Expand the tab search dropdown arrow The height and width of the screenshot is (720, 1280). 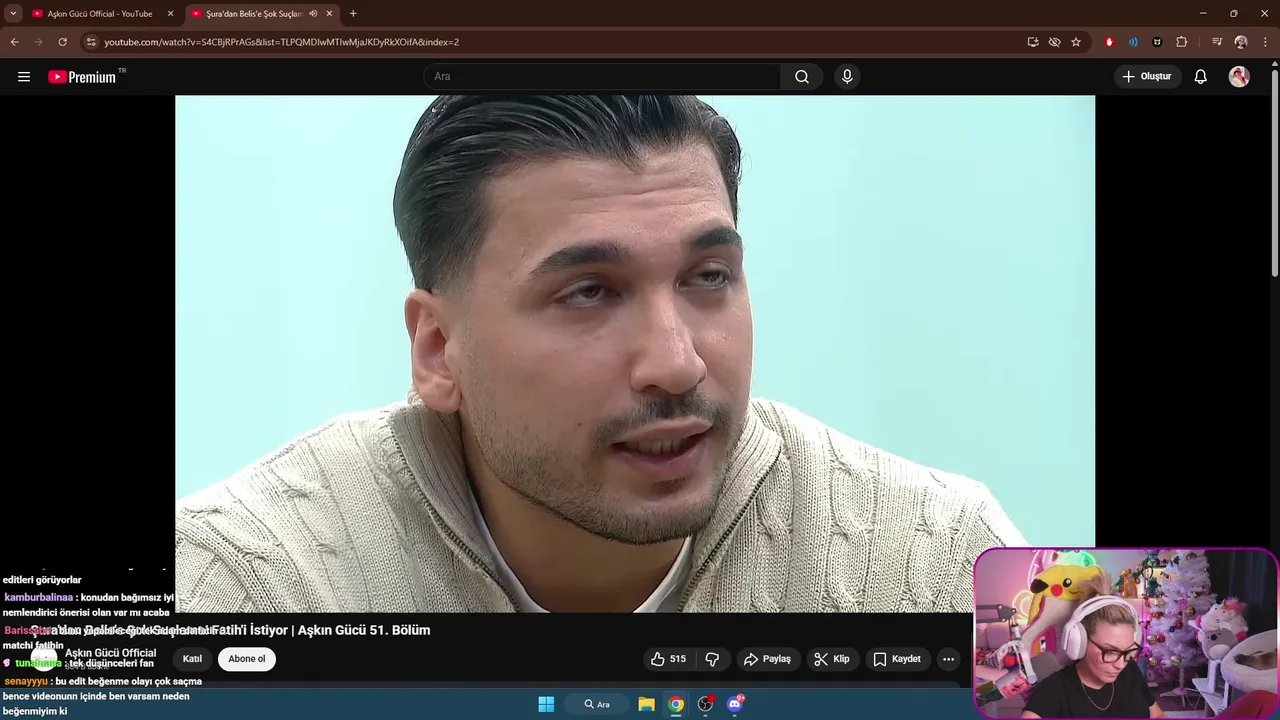coord(13,14)
